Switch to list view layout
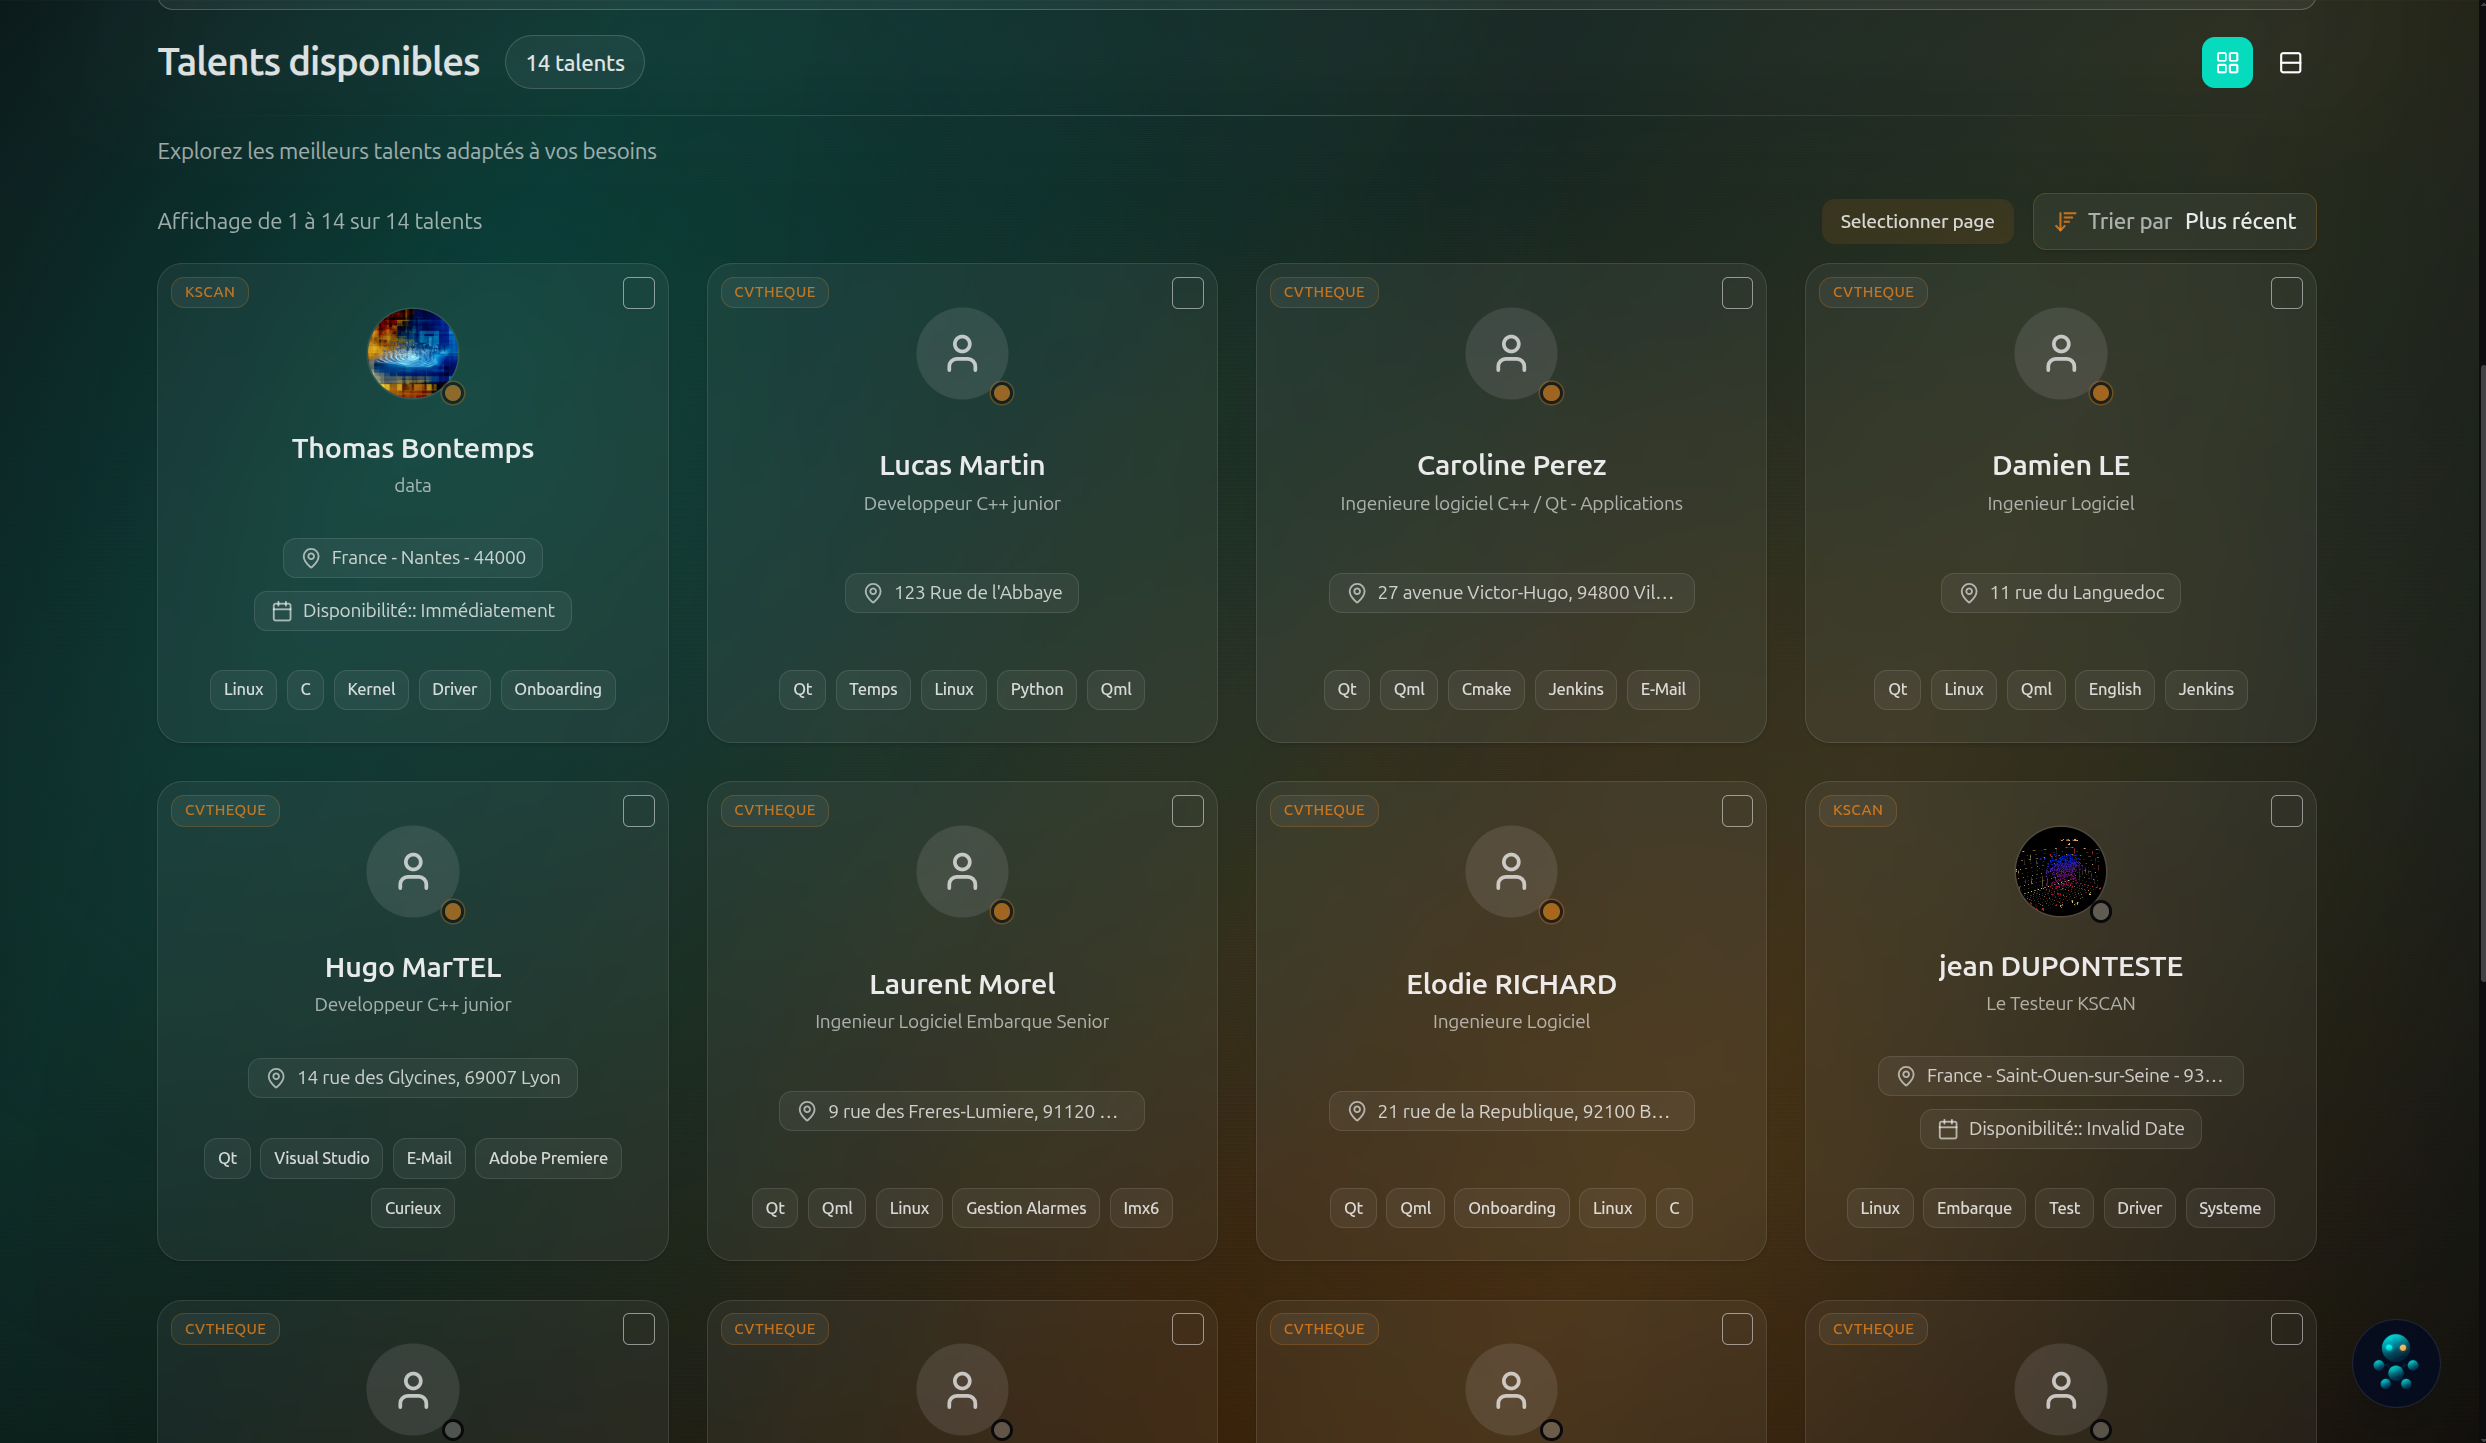The height and width of the screenshot is (1443, 2486). click(x=2290, y=63)
